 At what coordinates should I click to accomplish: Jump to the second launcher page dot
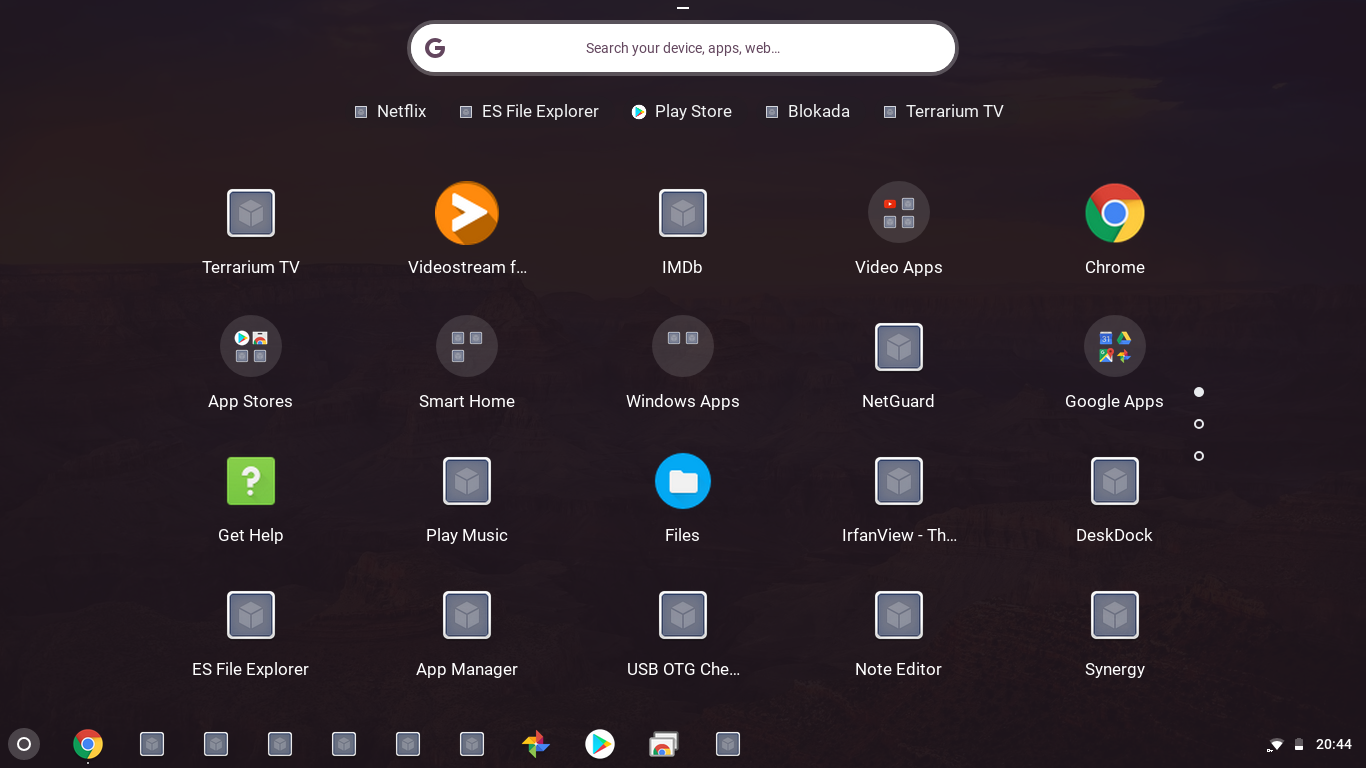(1198, 424)
